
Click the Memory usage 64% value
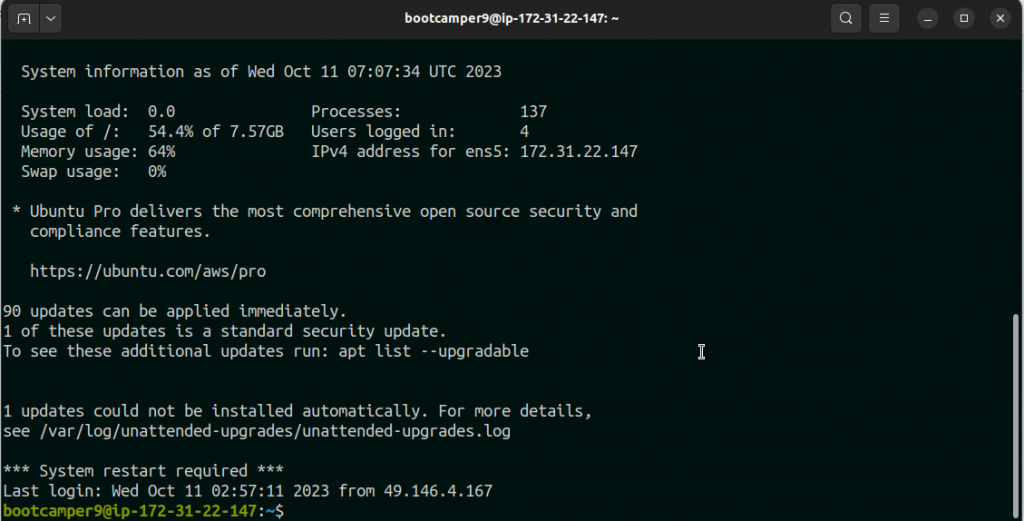(161, 151)
